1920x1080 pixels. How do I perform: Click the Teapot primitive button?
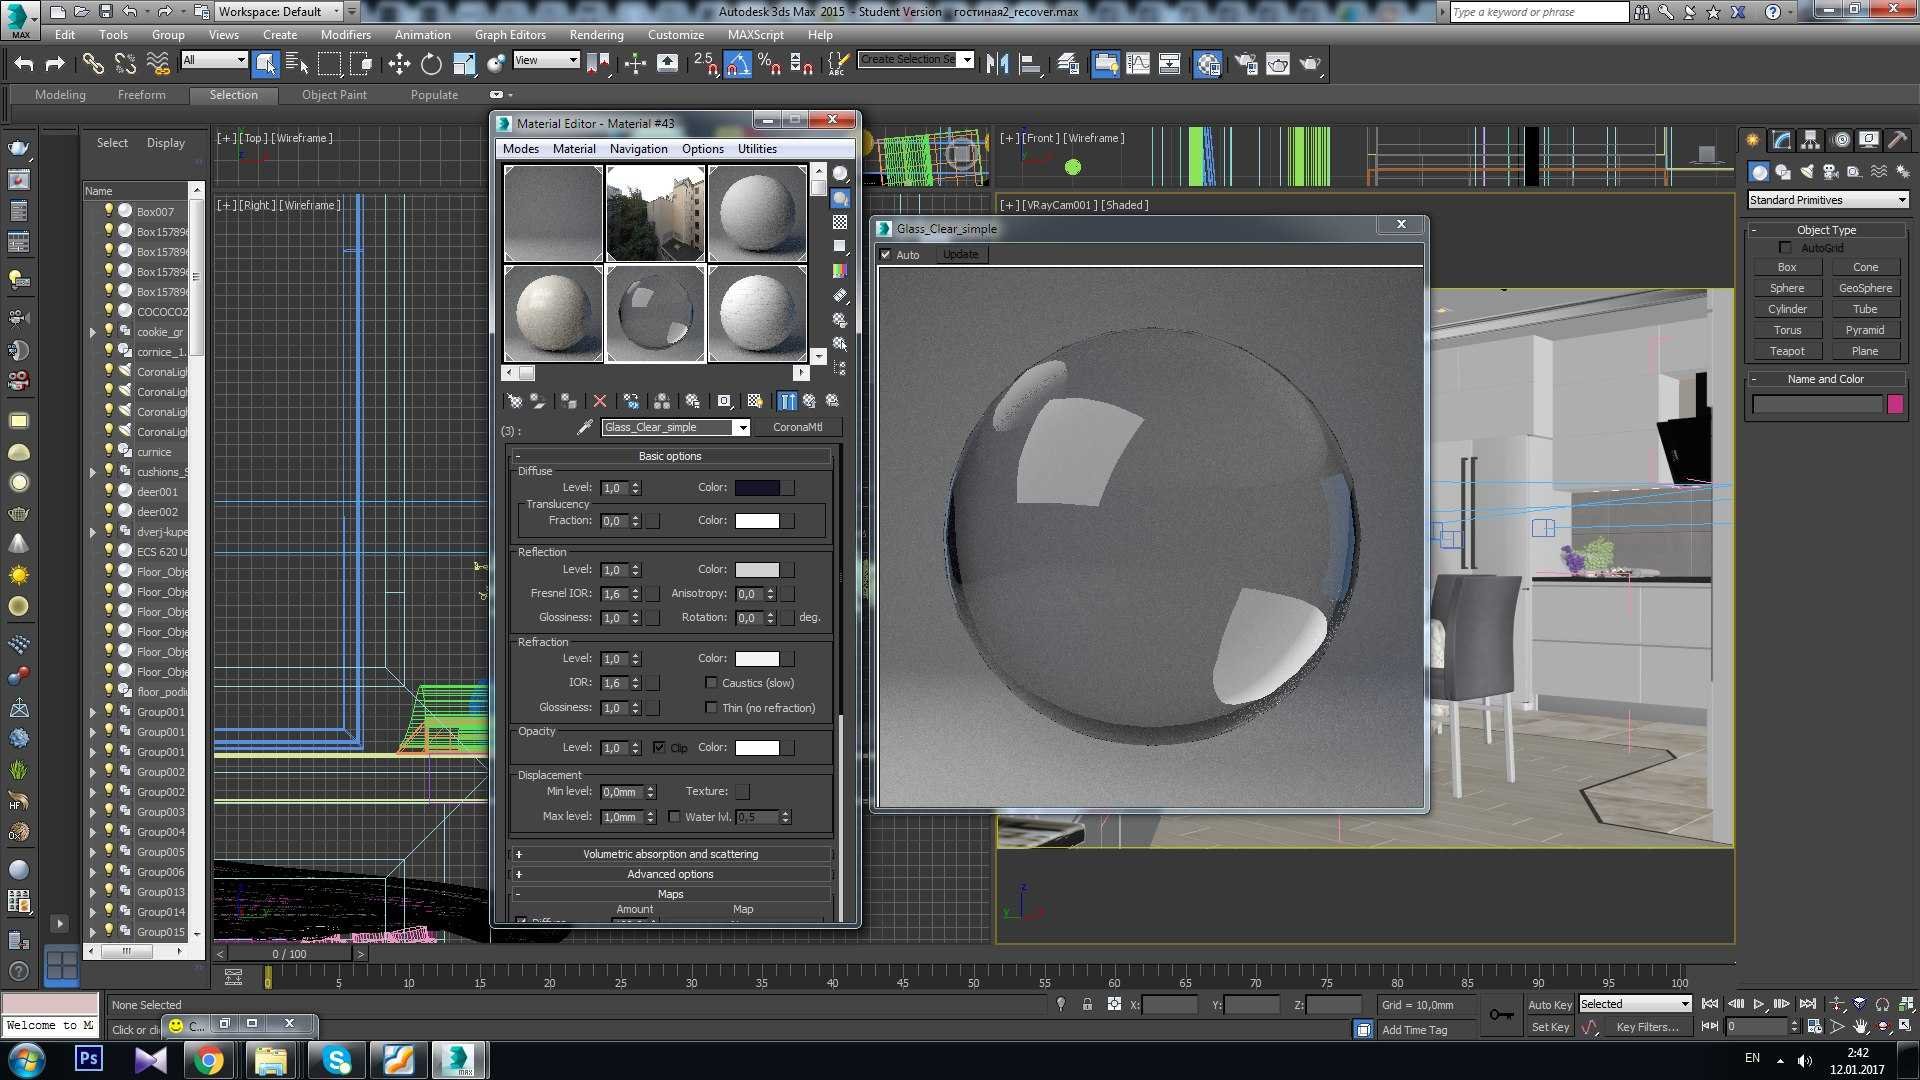pyautogui.click(x=1786, y=352)
